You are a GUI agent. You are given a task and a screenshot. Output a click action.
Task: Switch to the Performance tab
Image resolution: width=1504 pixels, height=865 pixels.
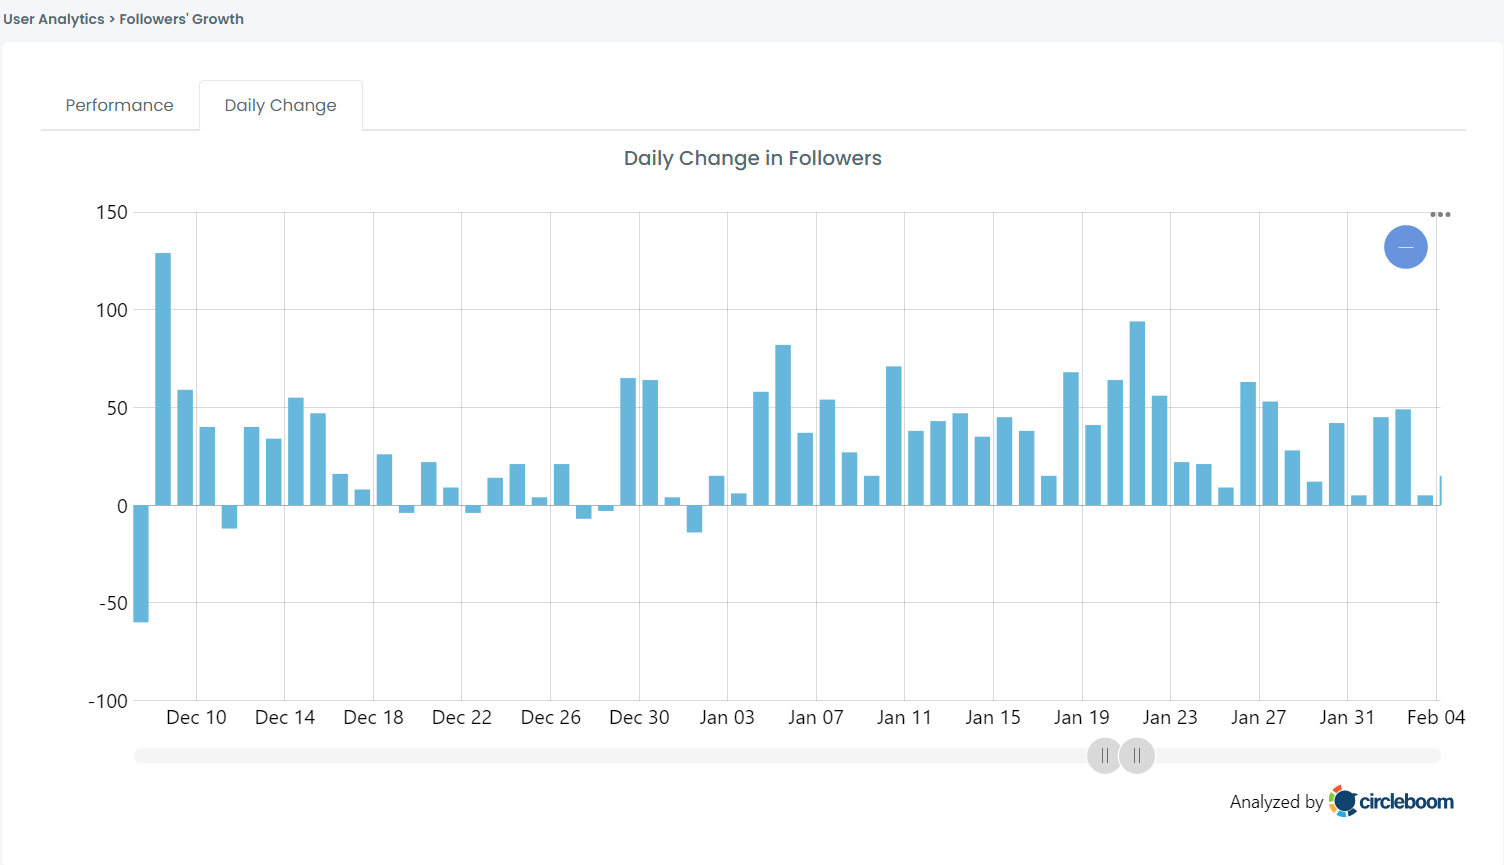pyautogui.click(x=119, y=105)
